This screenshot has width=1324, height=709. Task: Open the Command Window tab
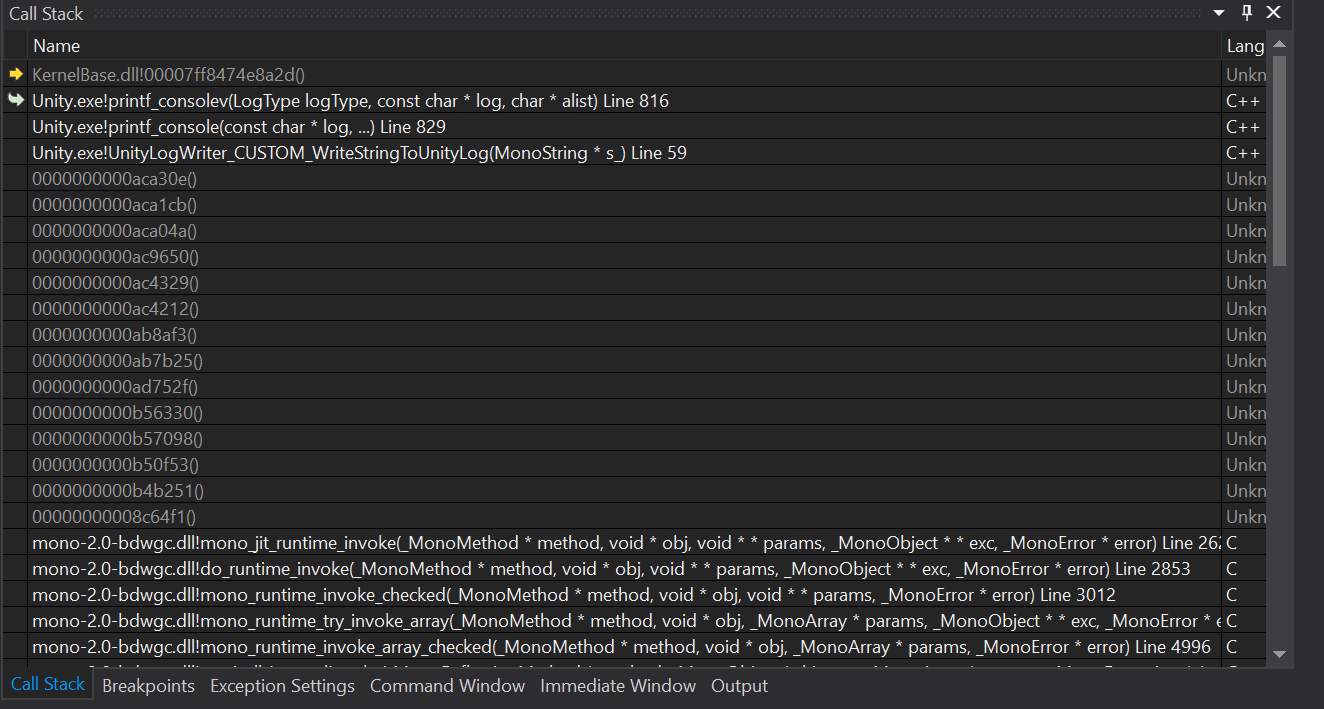pyautogui.click(x=447, y=686)
